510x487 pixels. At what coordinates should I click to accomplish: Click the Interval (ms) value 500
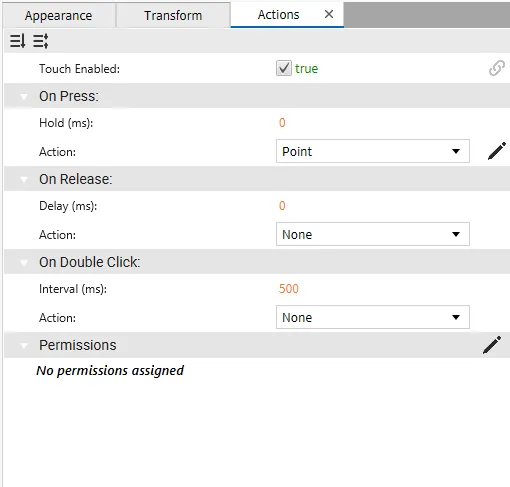[289, 289]
